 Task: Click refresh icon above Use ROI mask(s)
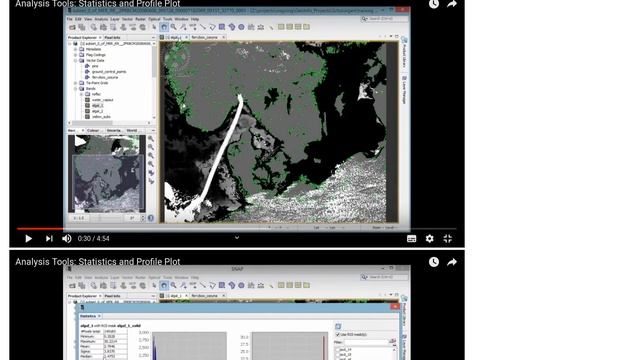click(x=338, y=326)
